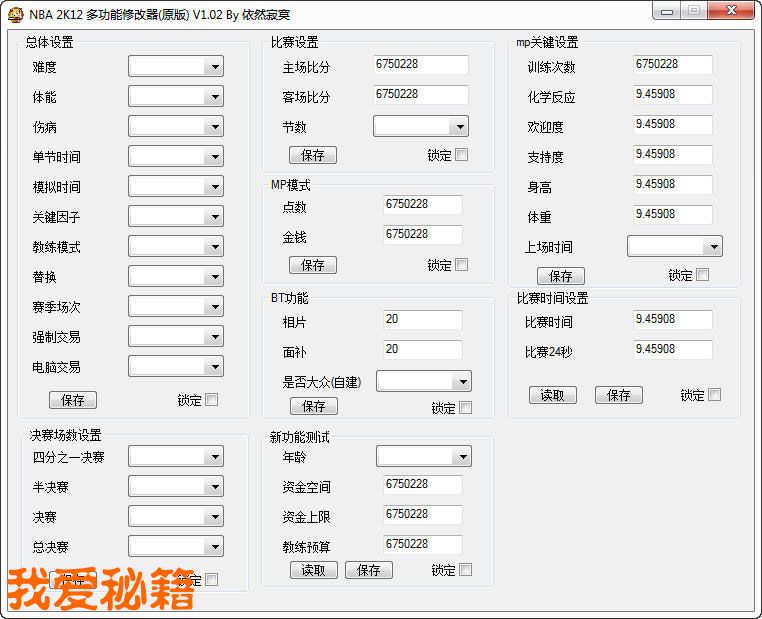Click the 主场比分 input field
The width and height of the screenshot is (762, 619).
420,65
